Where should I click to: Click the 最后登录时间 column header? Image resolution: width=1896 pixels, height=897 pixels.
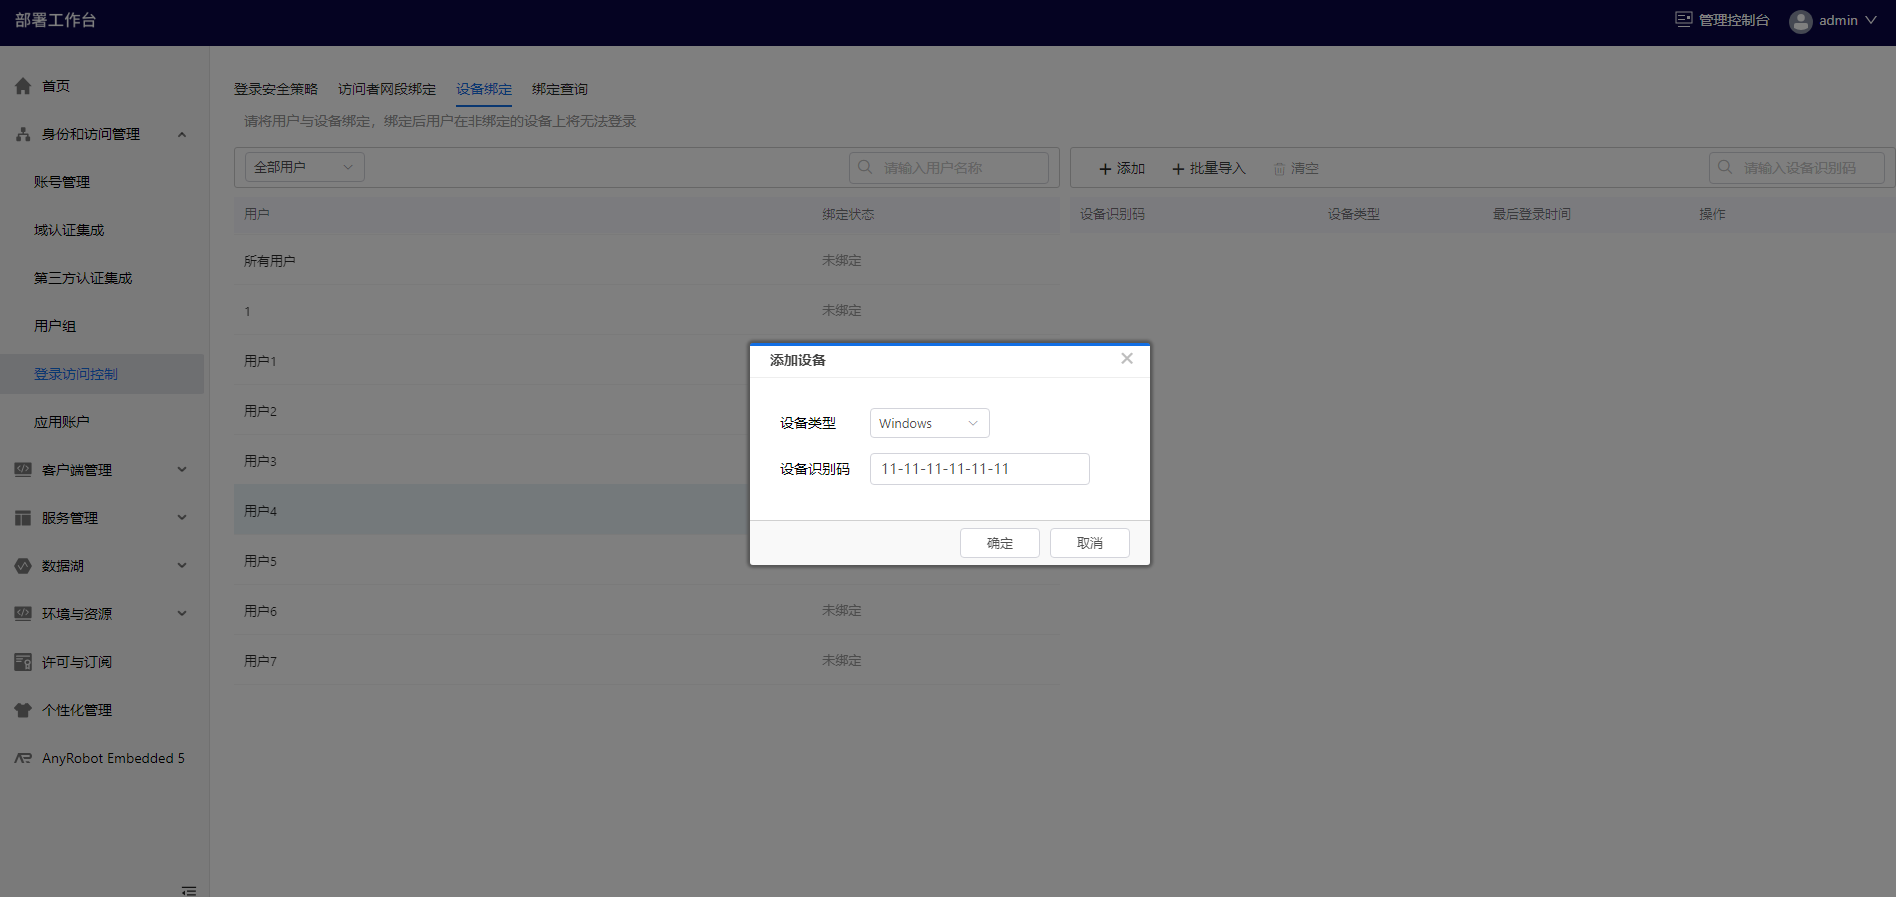(1532, 214)
